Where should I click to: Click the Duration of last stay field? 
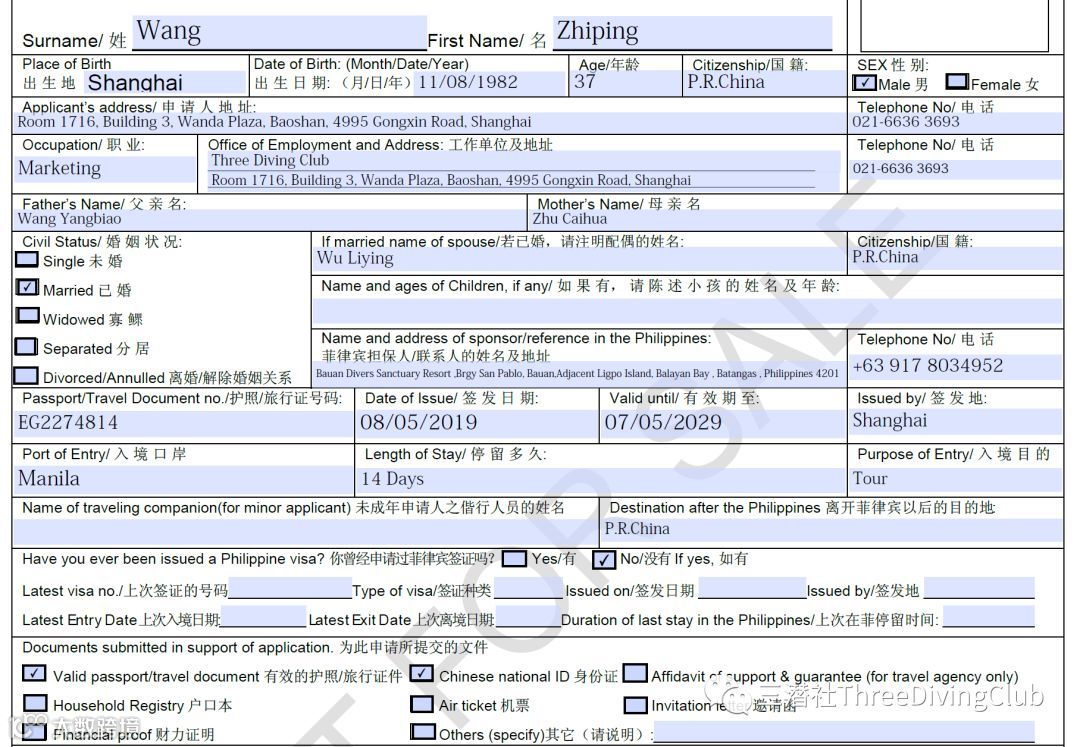[988, 617]
